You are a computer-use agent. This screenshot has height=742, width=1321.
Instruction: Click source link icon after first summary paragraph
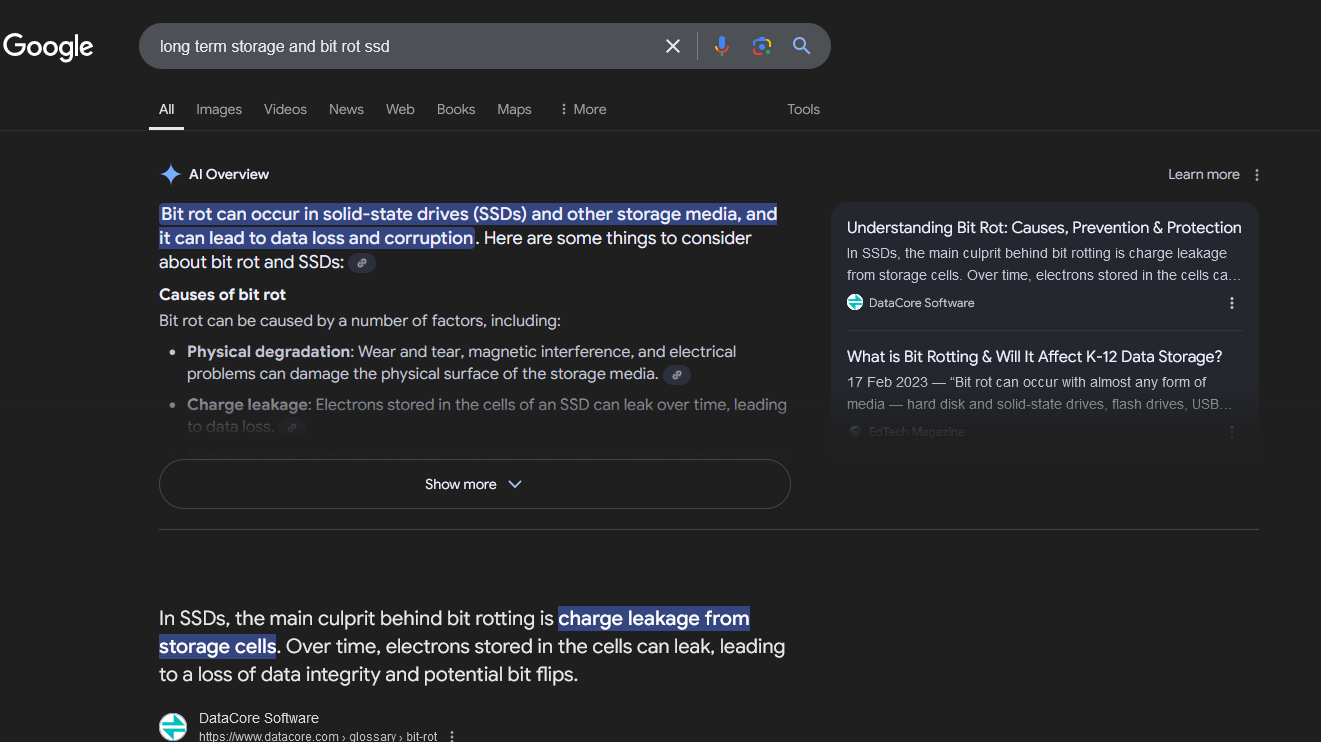[362, 263]
